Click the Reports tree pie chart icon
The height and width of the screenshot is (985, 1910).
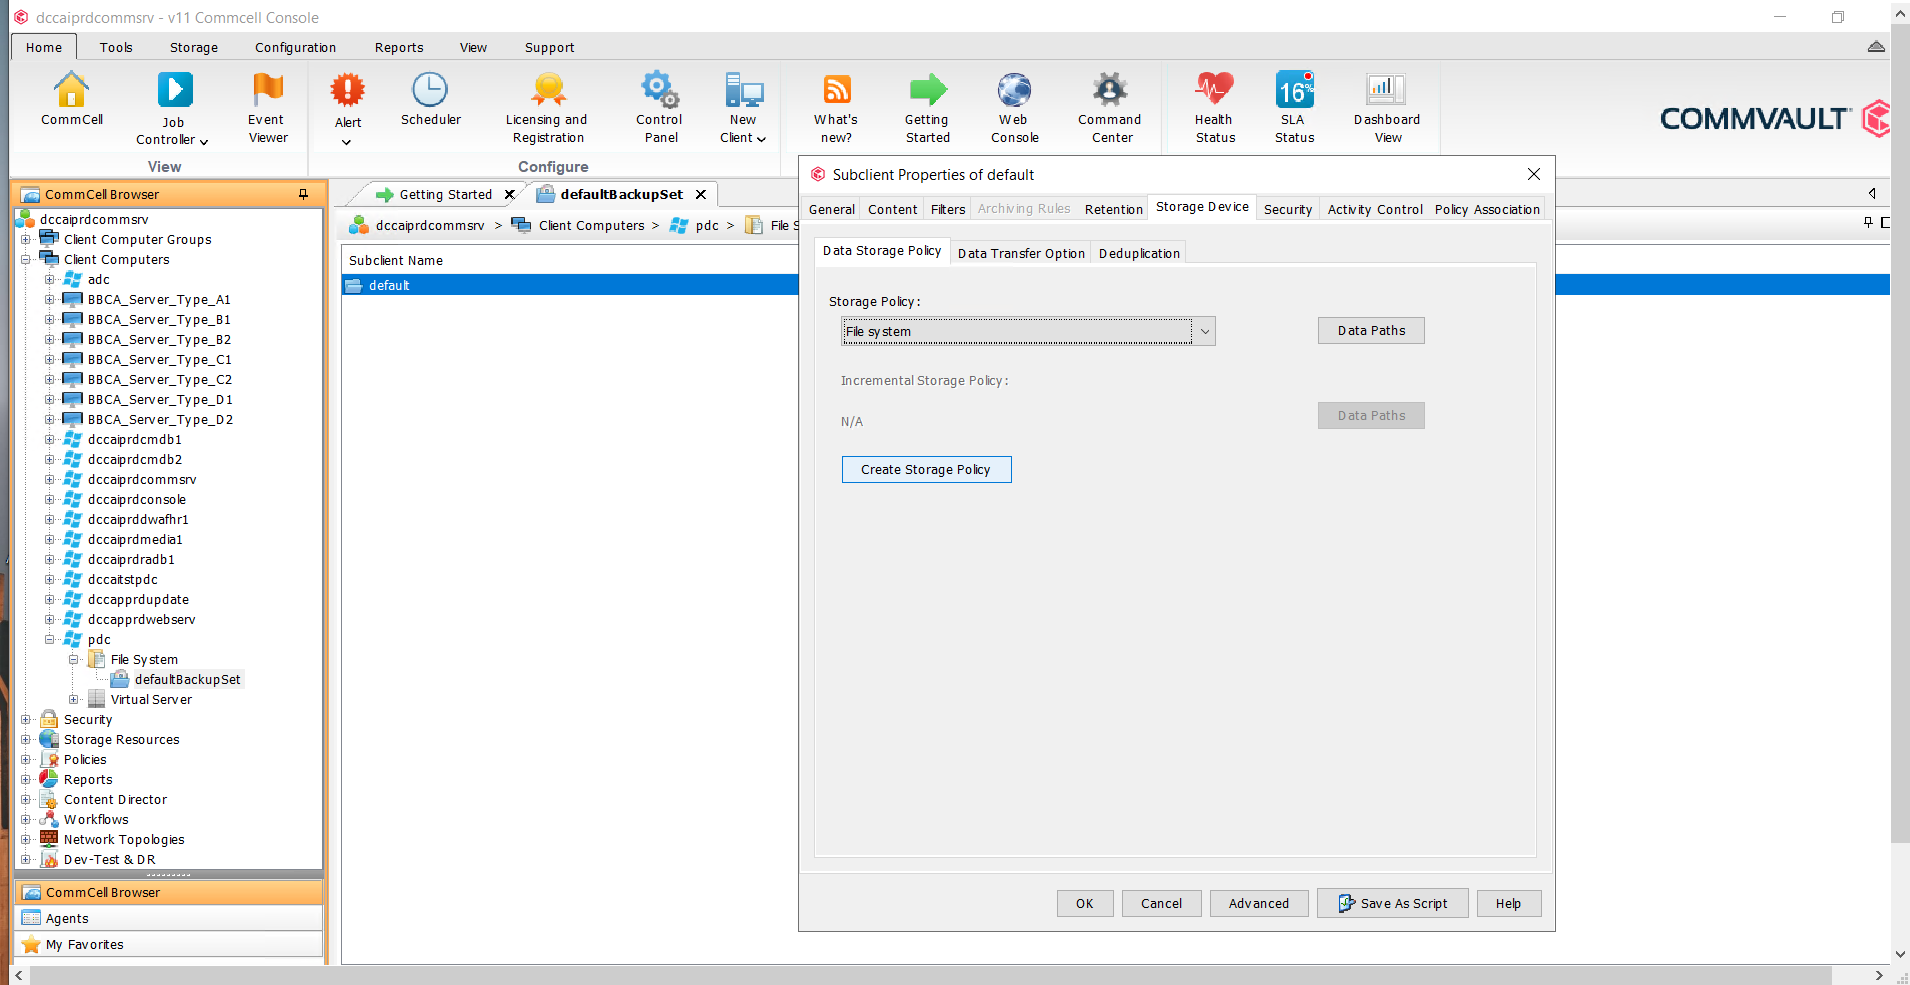coord(49,779)
